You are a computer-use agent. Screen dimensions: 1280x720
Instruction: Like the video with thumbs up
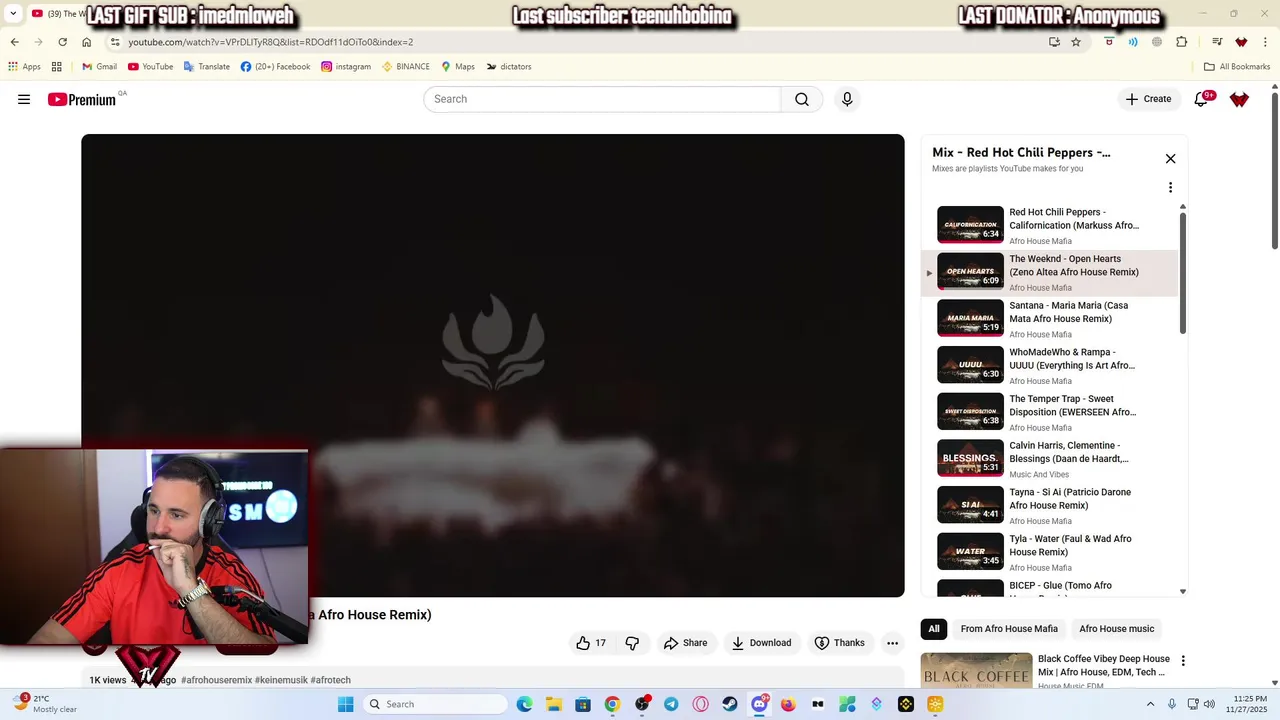coord(591,643)
